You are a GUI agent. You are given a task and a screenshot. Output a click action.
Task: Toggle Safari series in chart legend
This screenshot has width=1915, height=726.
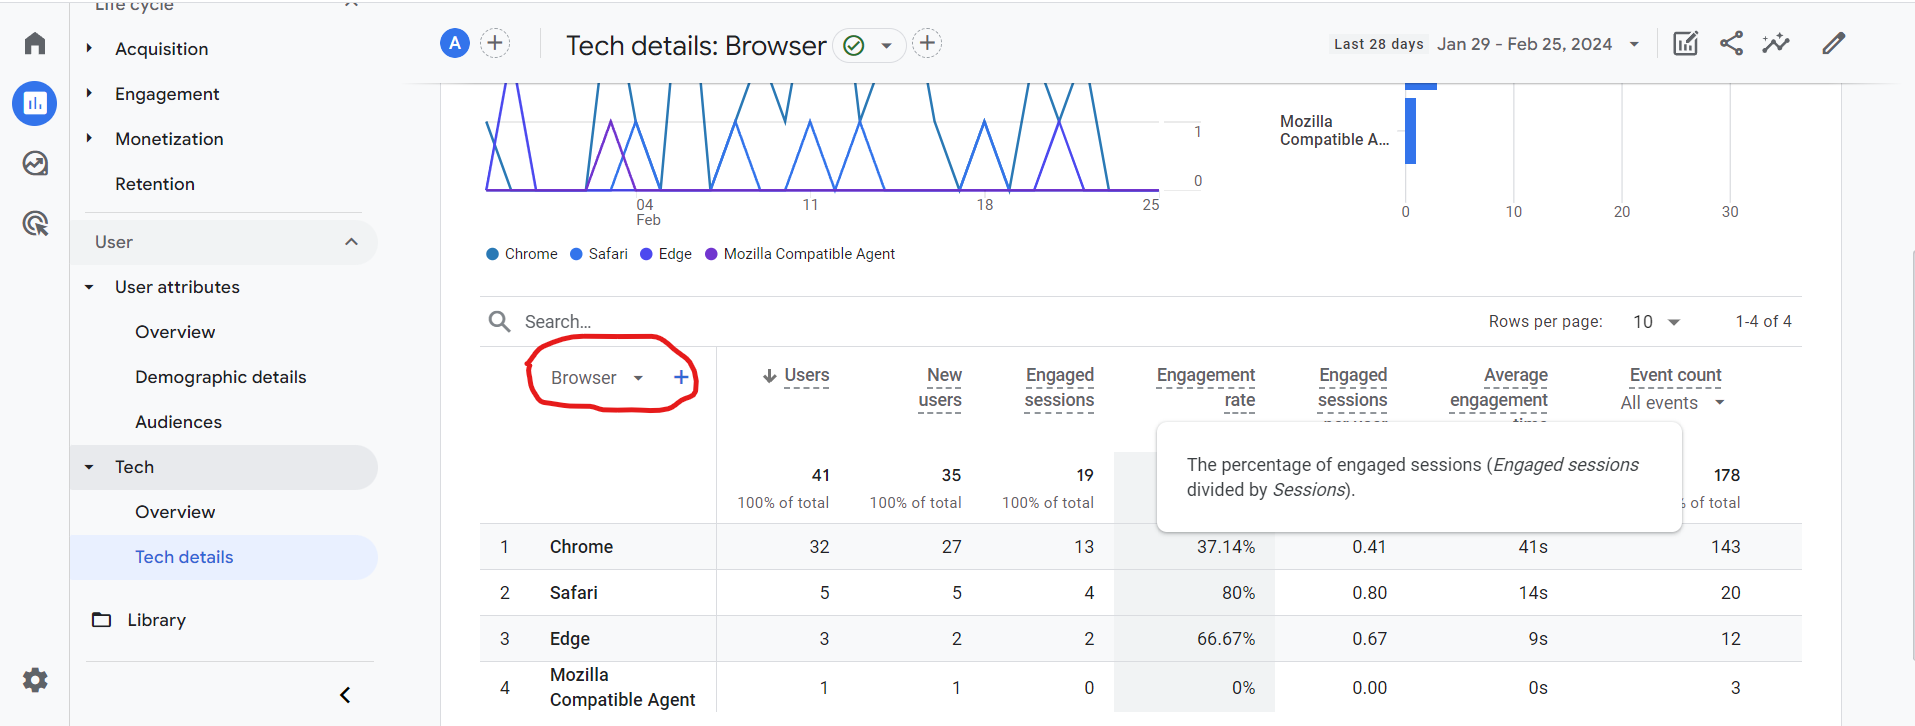pyautogui.click(x=599, y=254)
